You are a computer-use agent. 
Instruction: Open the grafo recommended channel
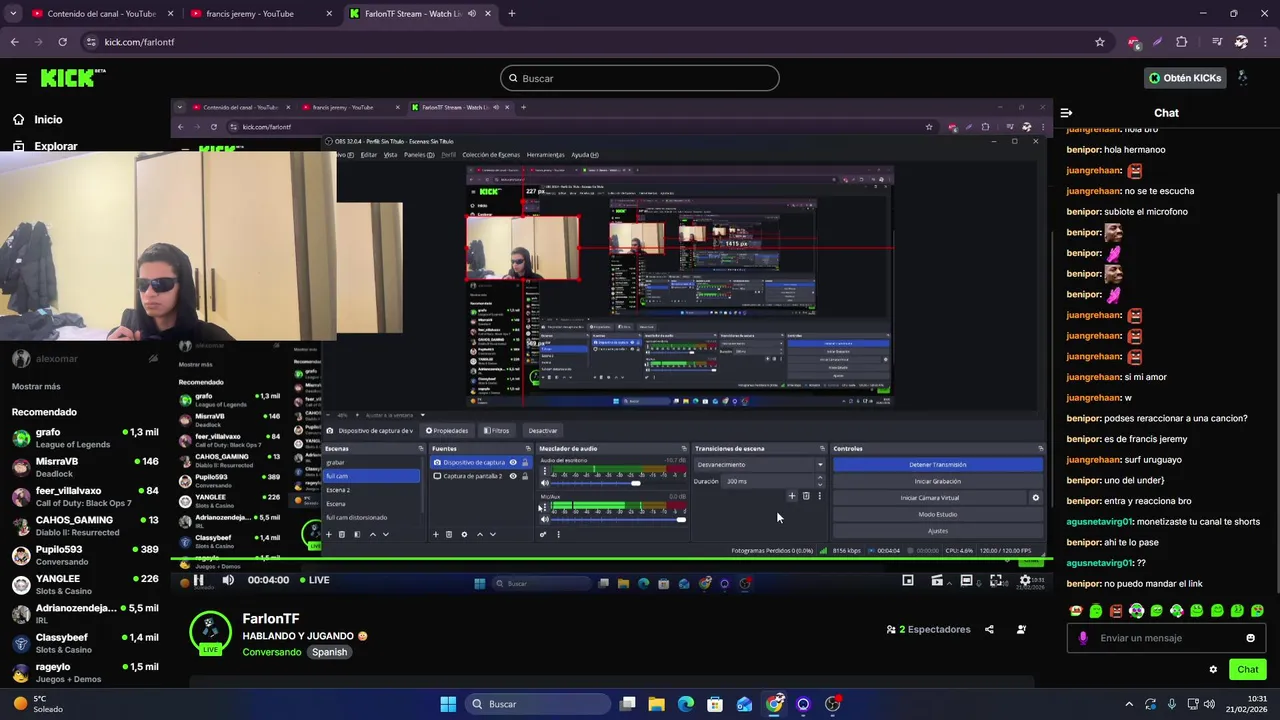pos(85,438)
